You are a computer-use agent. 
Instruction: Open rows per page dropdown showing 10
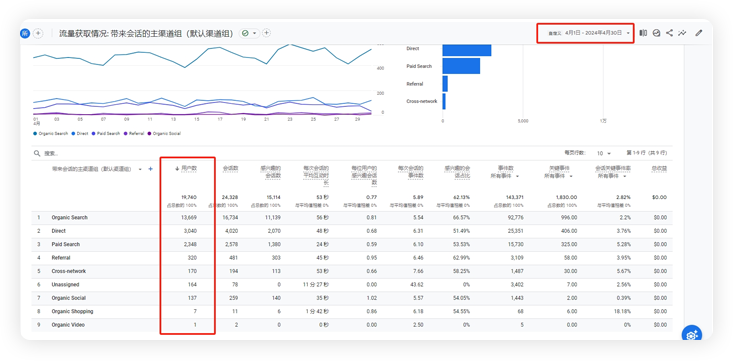604,153
